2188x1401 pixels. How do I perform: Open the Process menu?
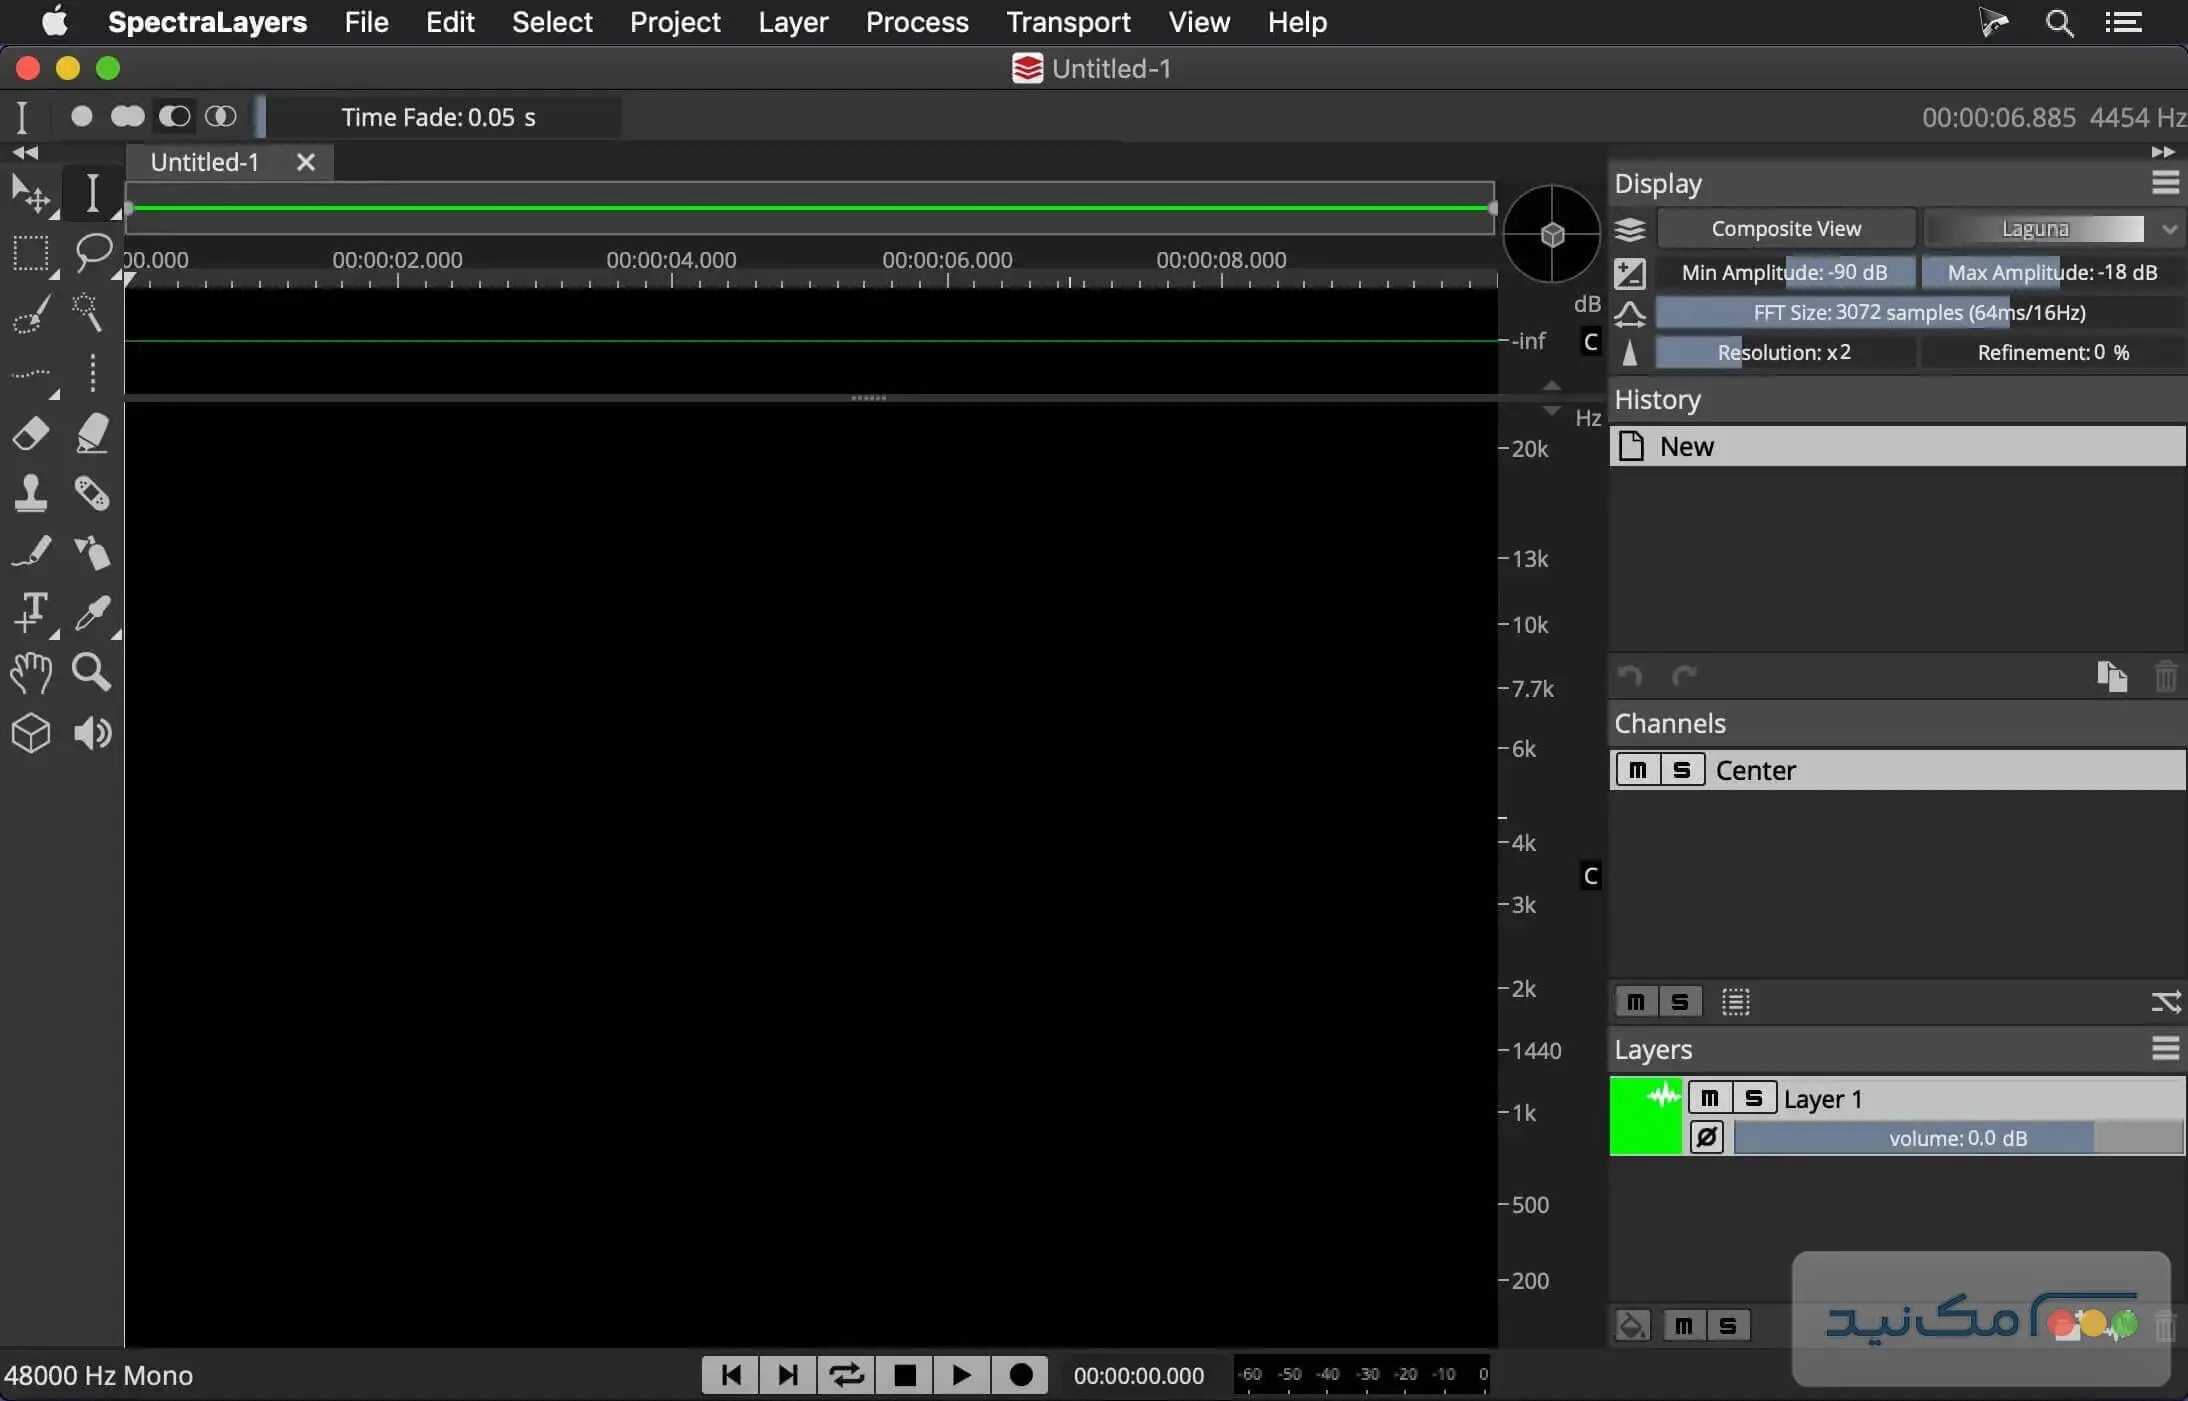[x=916, y=22]
